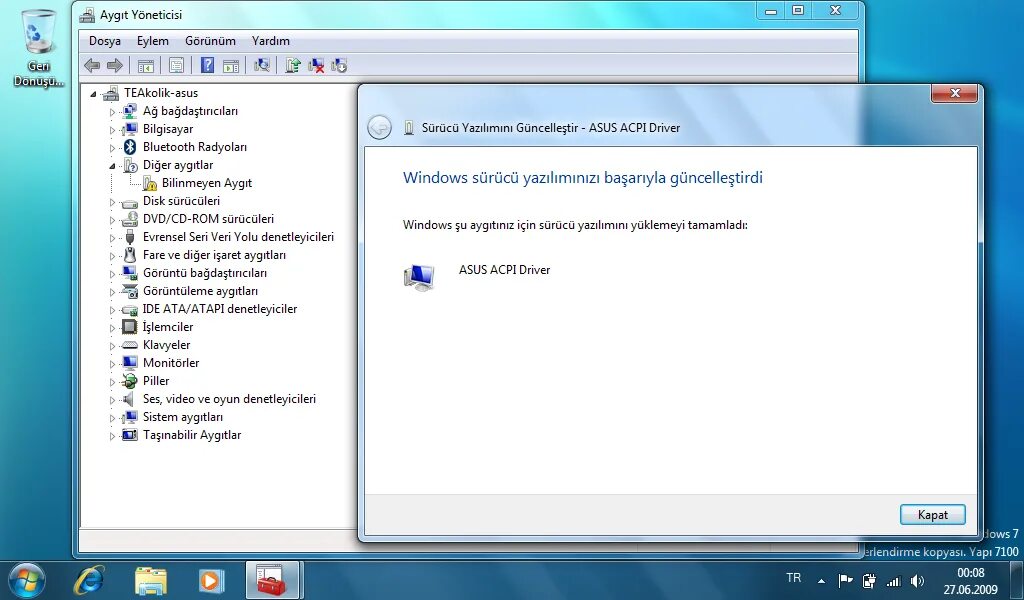
Task: Click the Disable device icon with down arrow
Action: pos(339,65)
